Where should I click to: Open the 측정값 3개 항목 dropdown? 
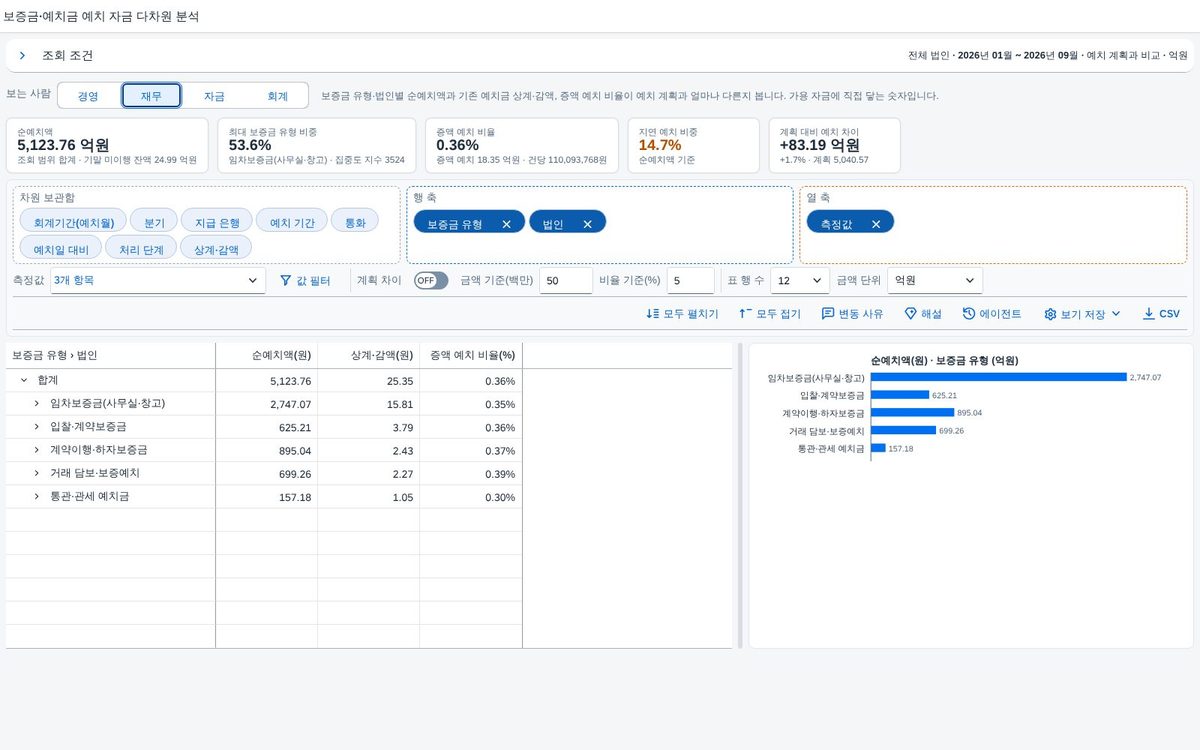[x=158, y=281]
